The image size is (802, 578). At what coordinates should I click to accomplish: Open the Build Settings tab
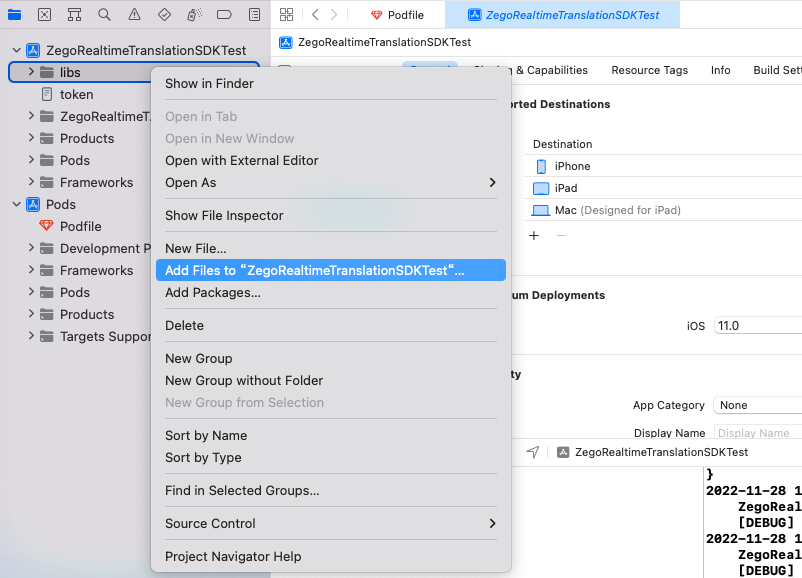[777, 70]
